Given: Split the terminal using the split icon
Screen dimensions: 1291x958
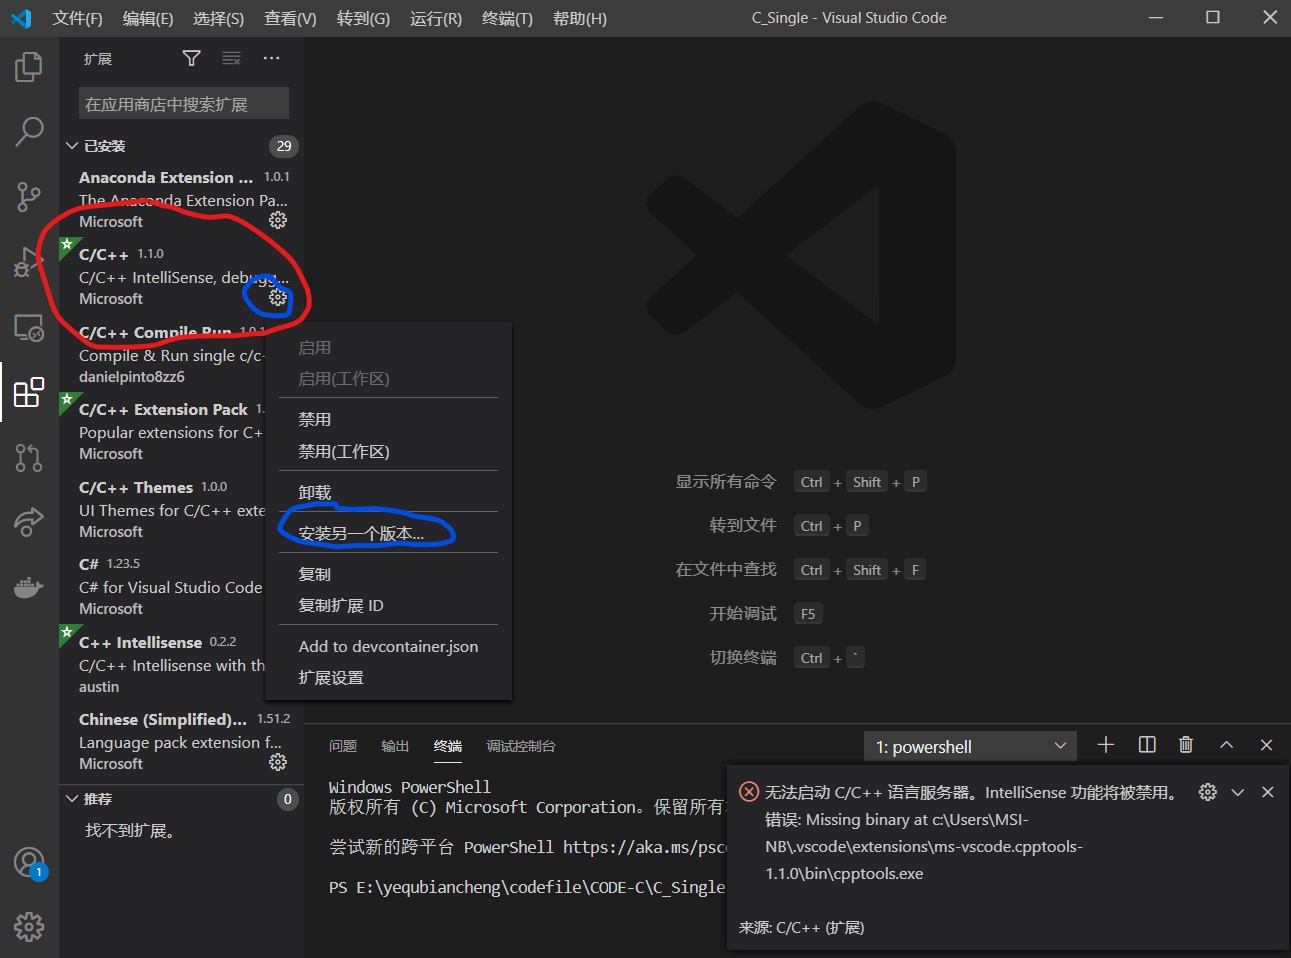Looking at the screenshot, I should (x=1146, y=744).
